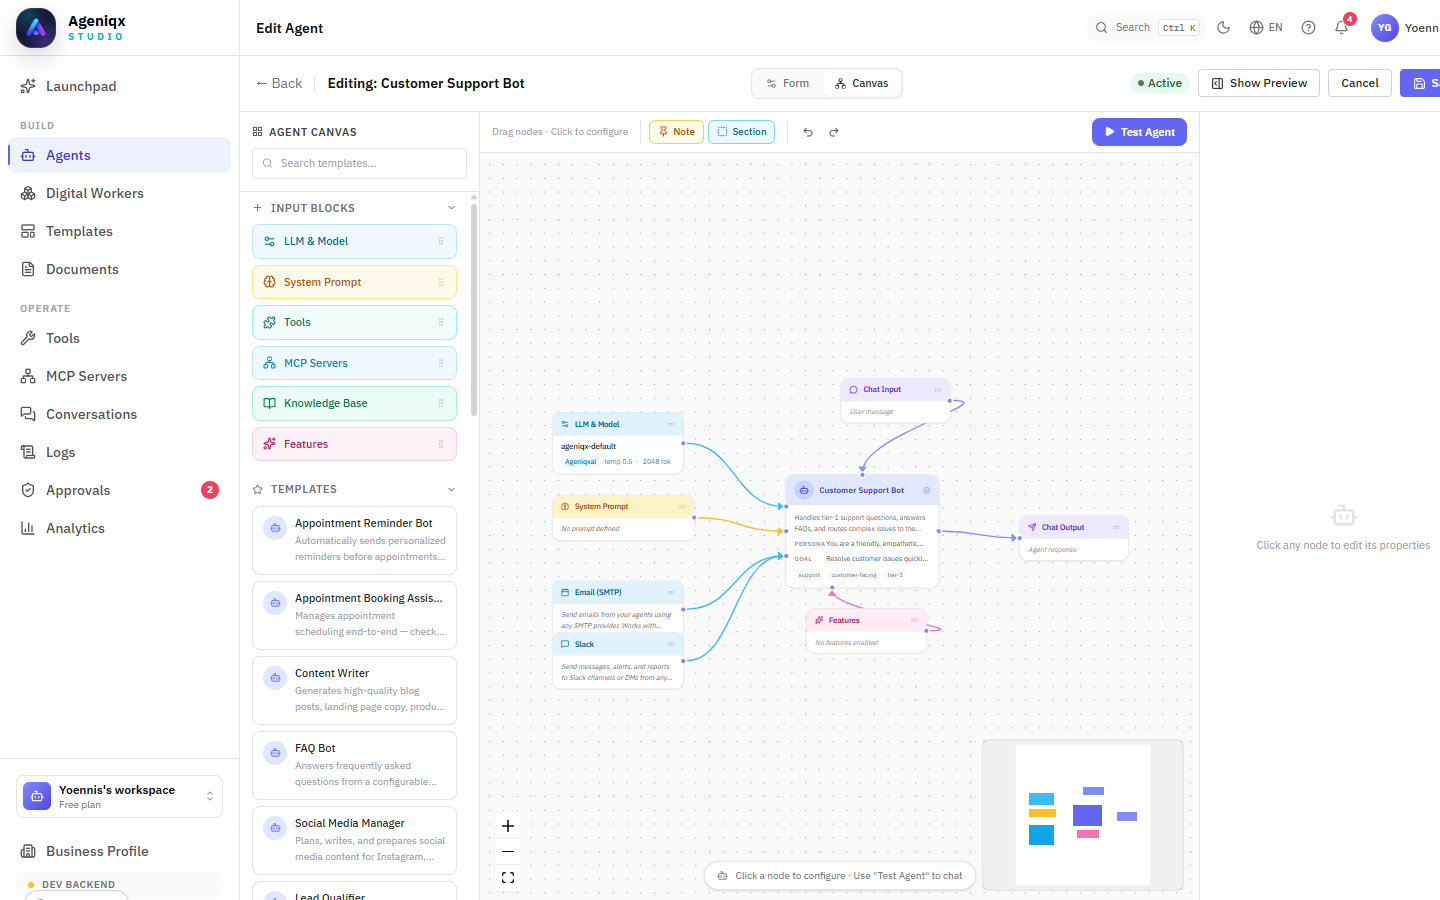Switch to Form view

coord(788,83)
